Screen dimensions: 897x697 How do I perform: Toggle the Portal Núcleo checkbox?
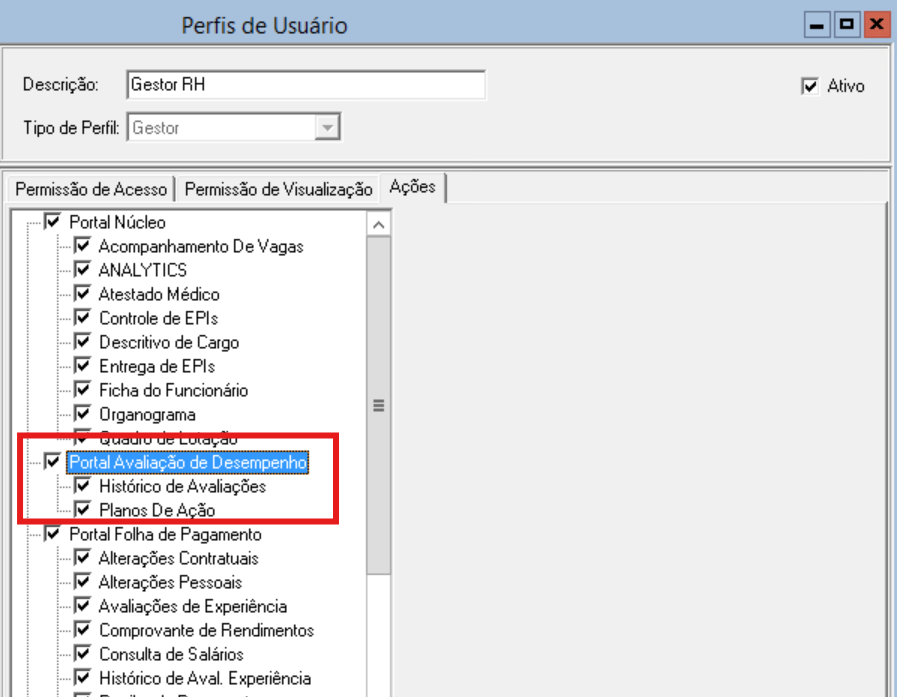coord(53,222)
